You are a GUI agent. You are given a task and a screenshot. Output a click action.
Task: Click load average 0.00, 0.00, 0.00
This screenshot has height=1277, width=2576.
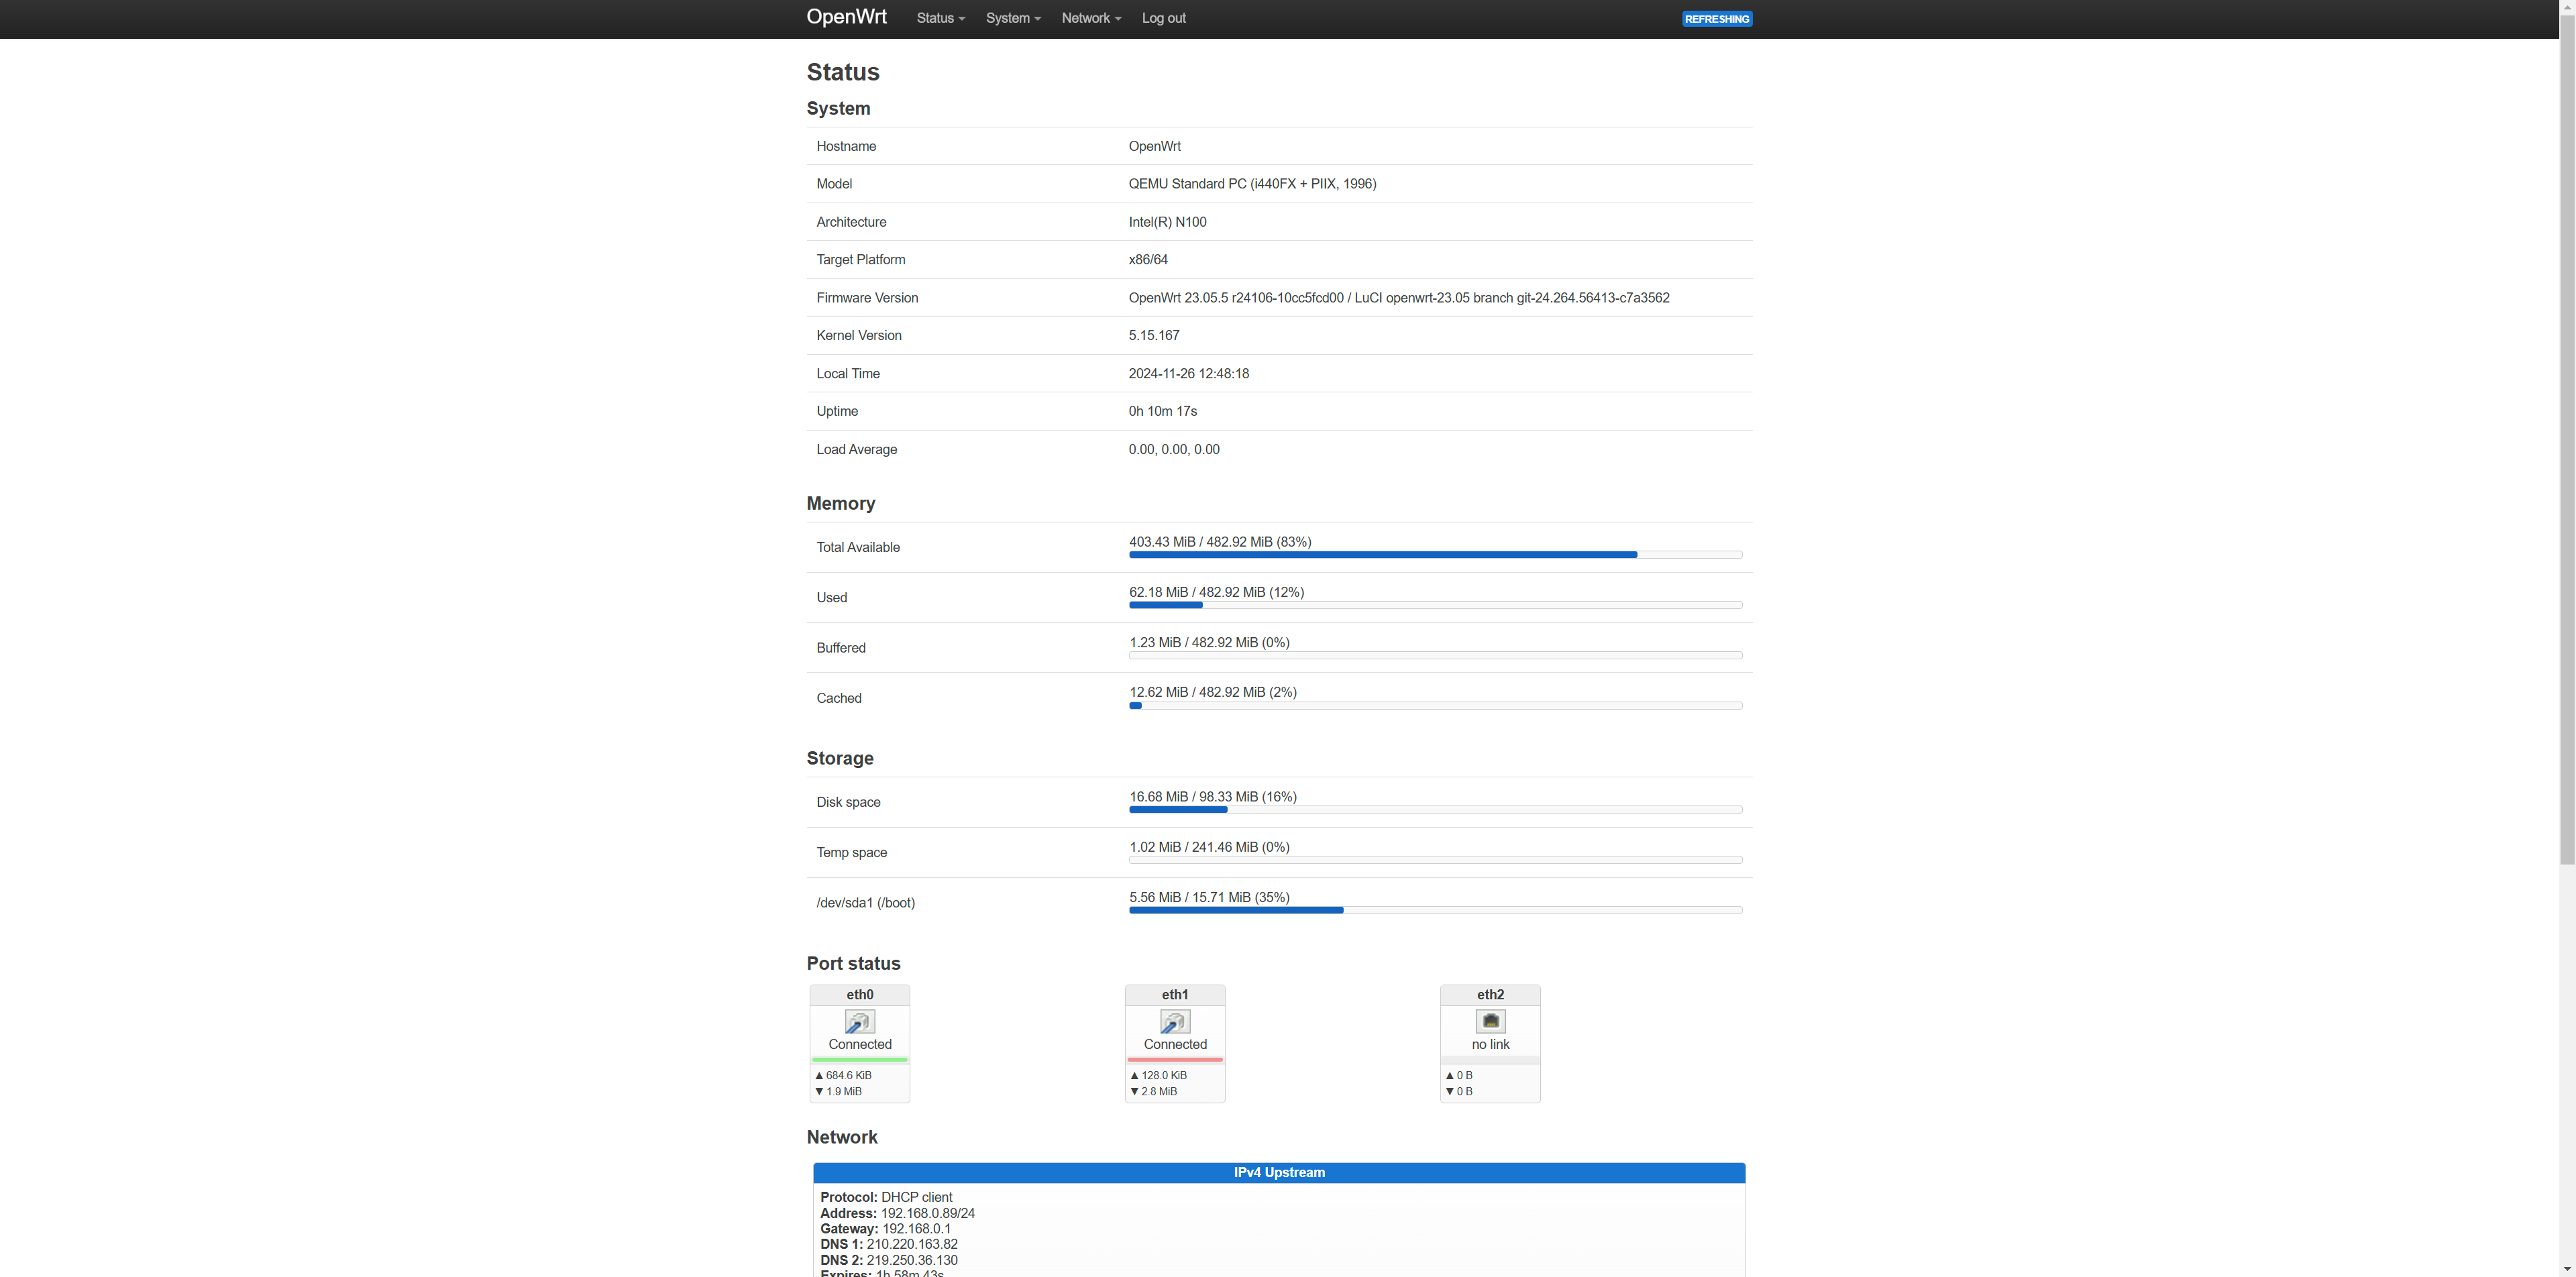1173,449
